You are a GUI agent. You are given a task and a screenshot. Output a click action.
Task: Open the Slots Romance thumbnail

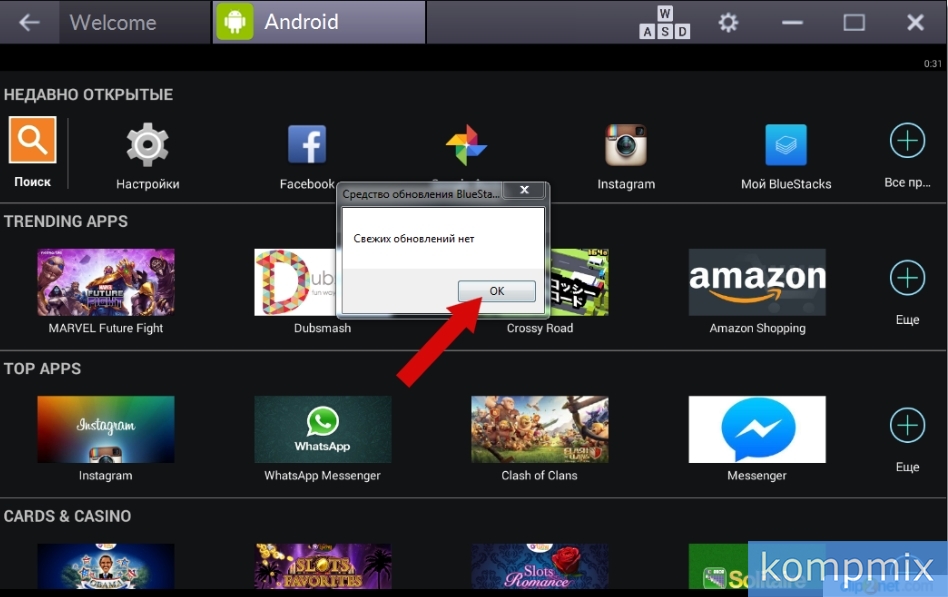click(540, 566)
